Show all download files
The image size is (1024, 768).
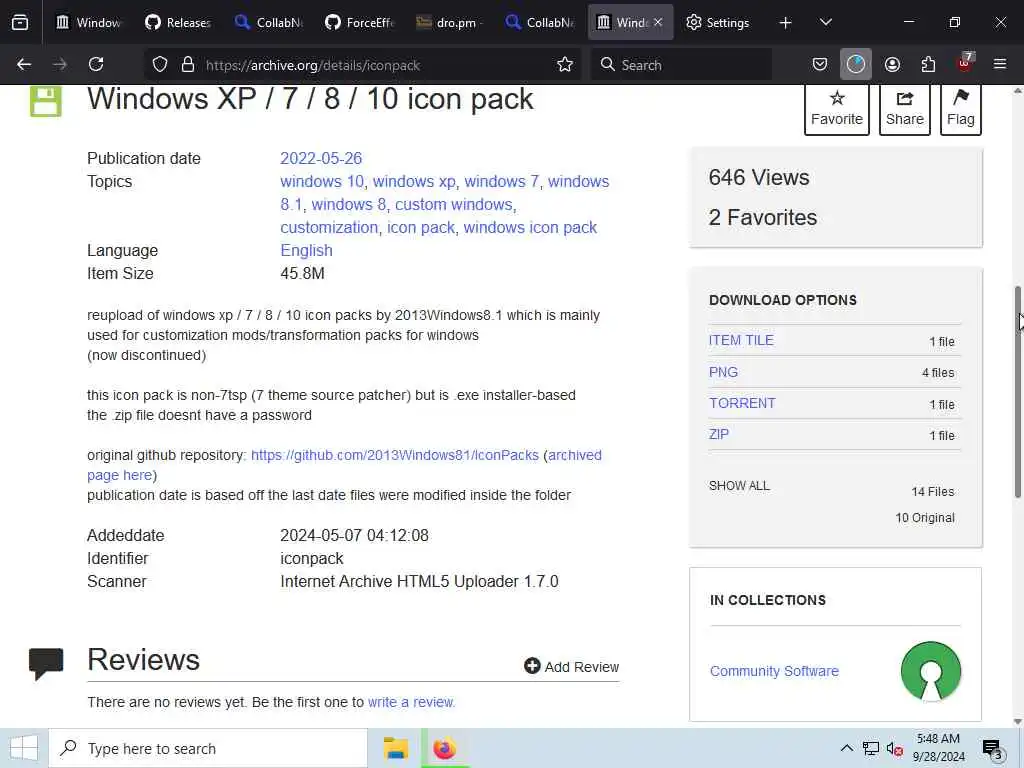point(739,486)
